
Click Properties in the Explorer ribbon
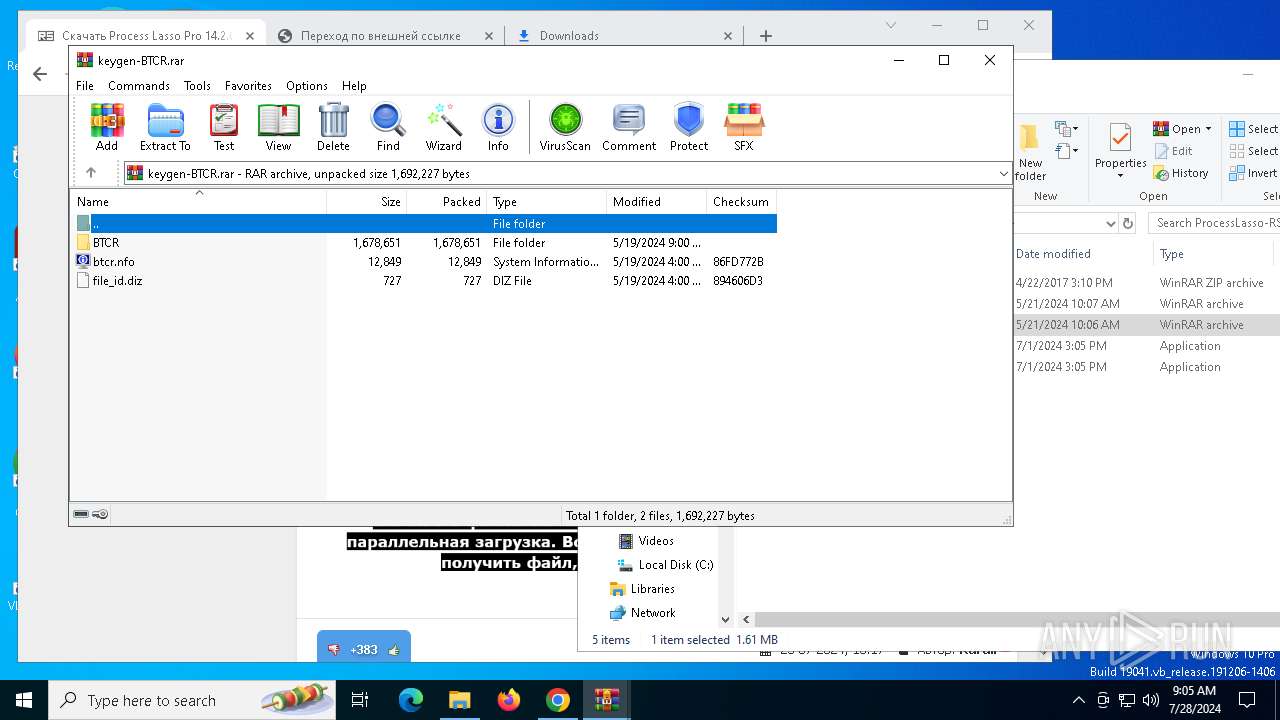click(1120, 151)
